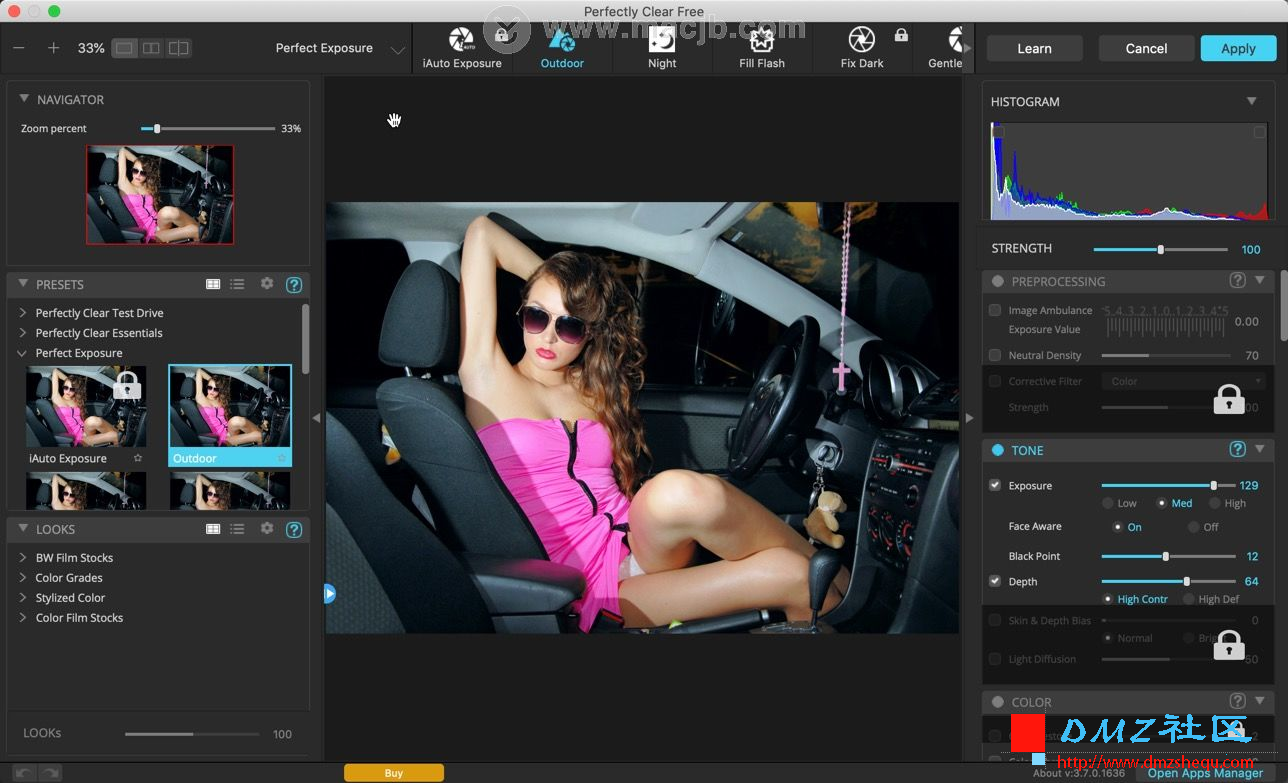
Task: Click the zoom in plus icon
Action: [x=54, y=48]
